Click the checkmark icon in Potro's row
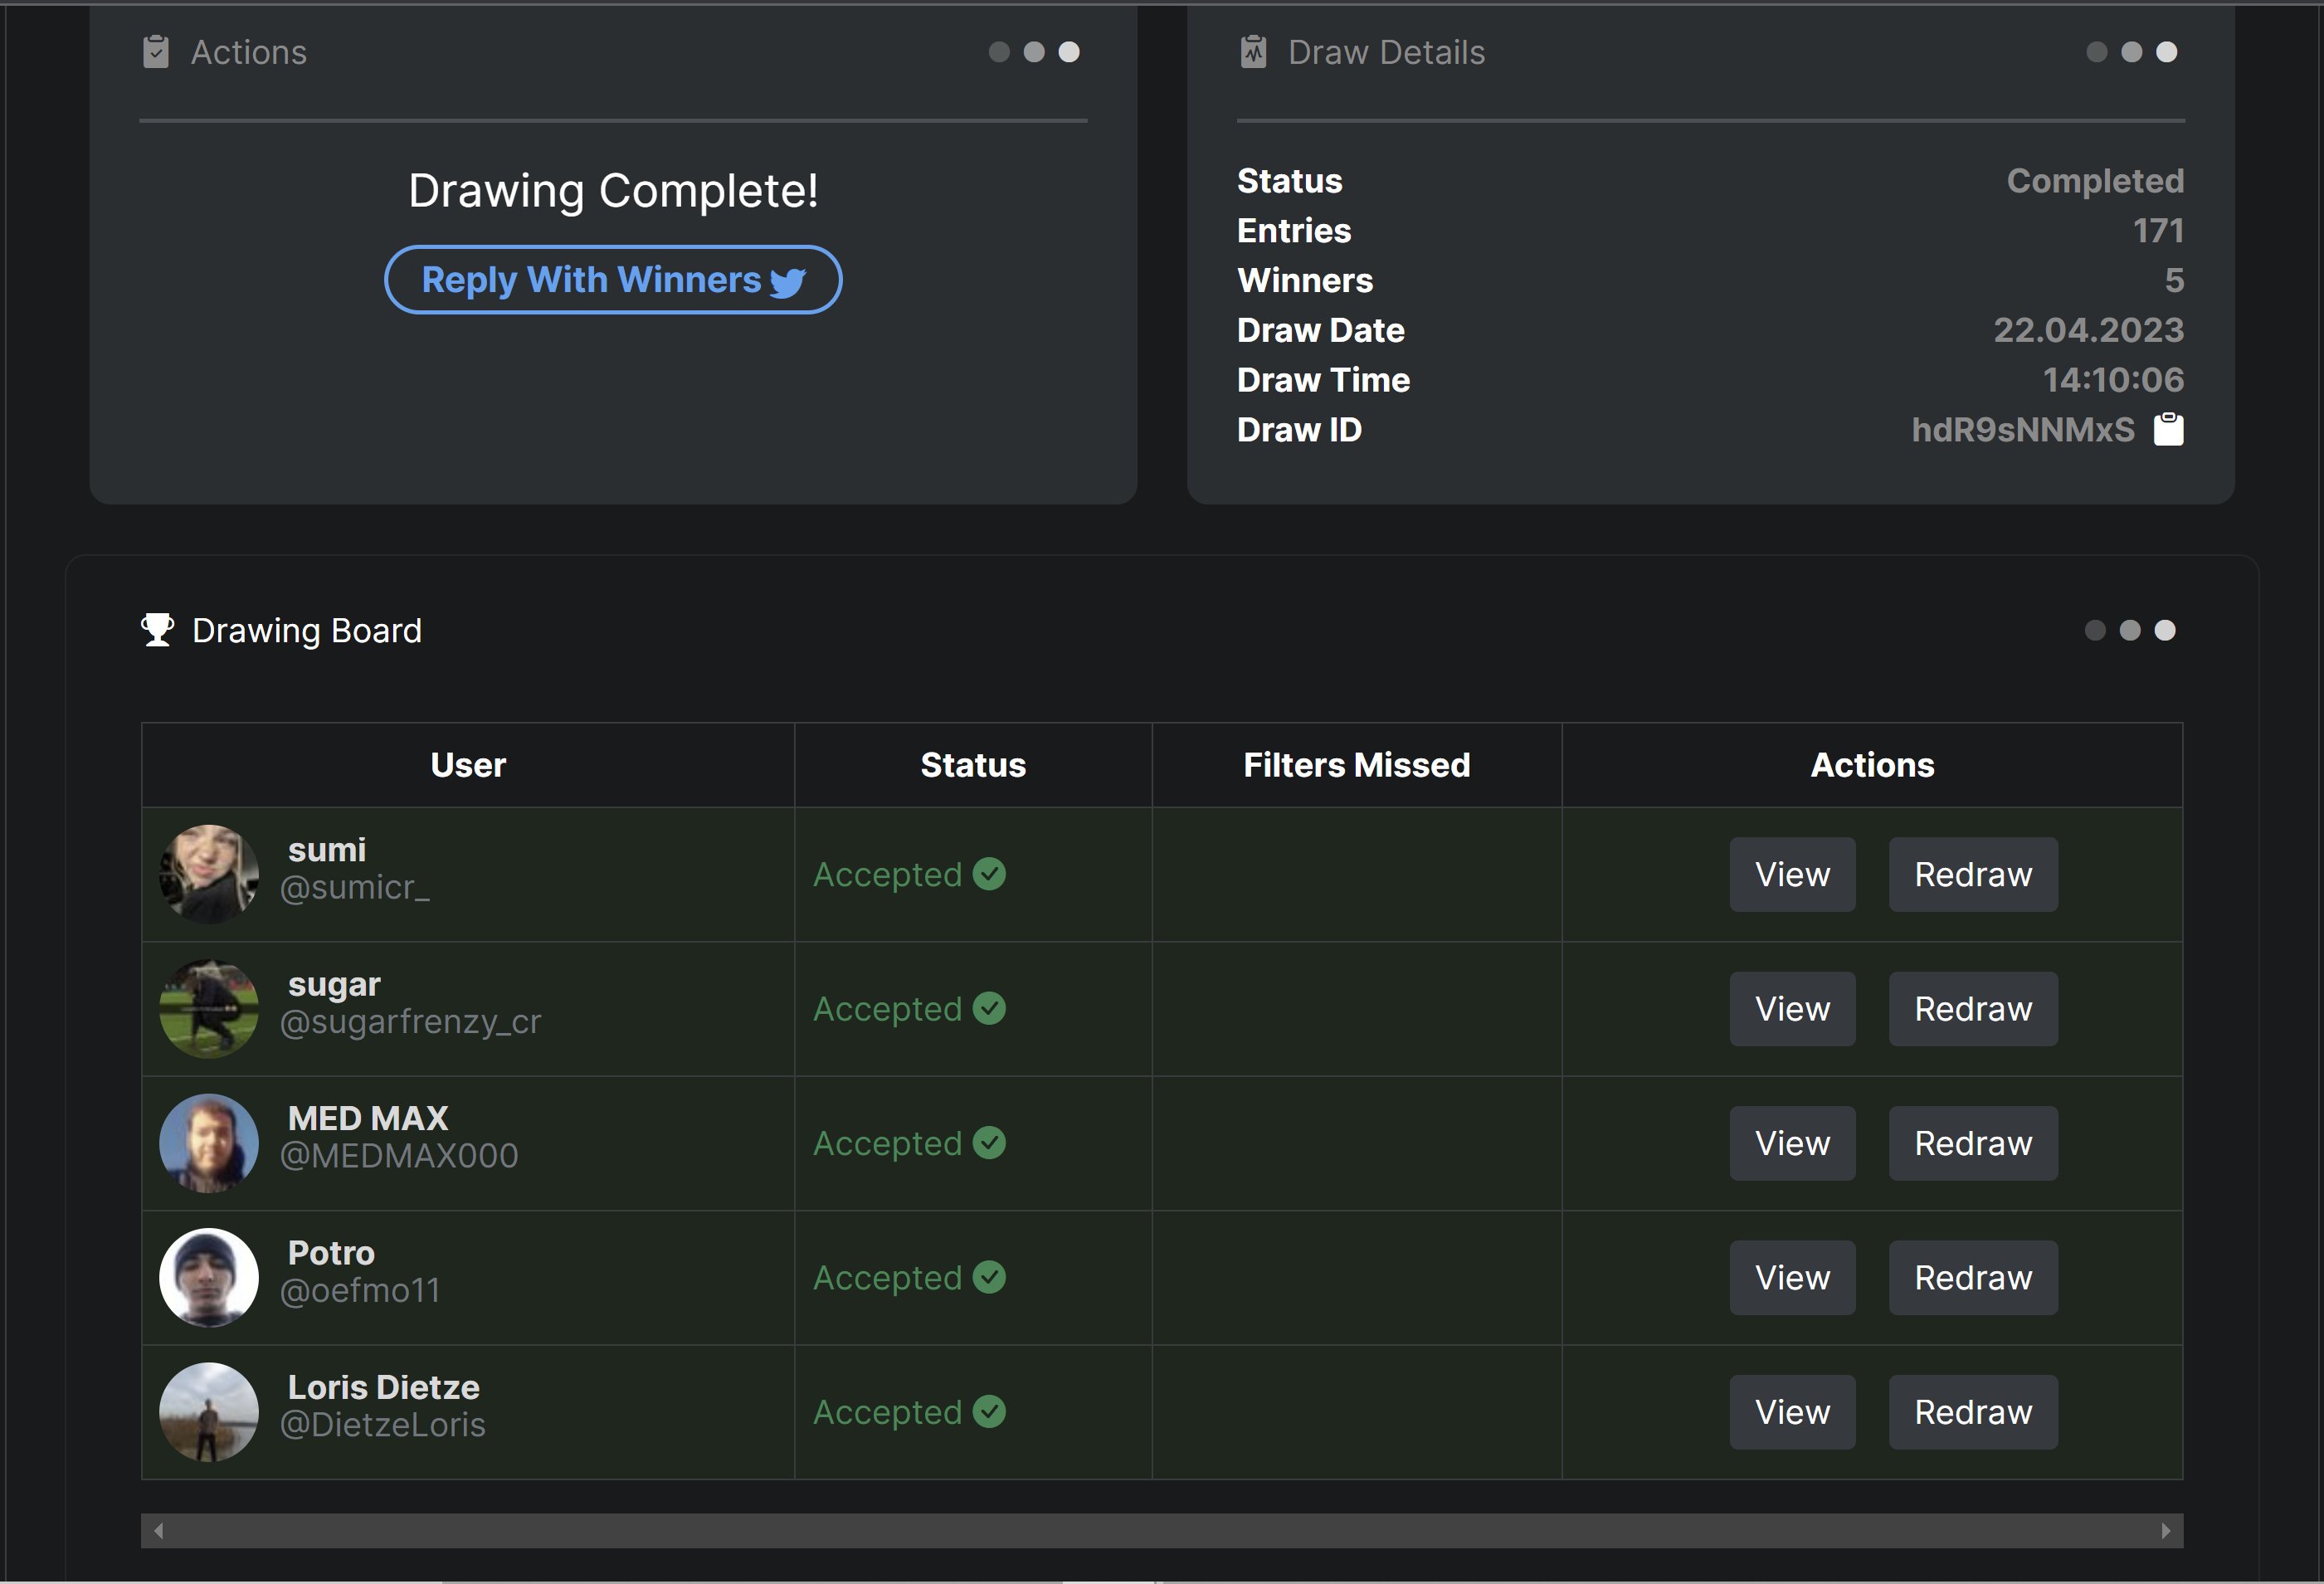This screenshot has height=1584, width=2324. 989,1277
